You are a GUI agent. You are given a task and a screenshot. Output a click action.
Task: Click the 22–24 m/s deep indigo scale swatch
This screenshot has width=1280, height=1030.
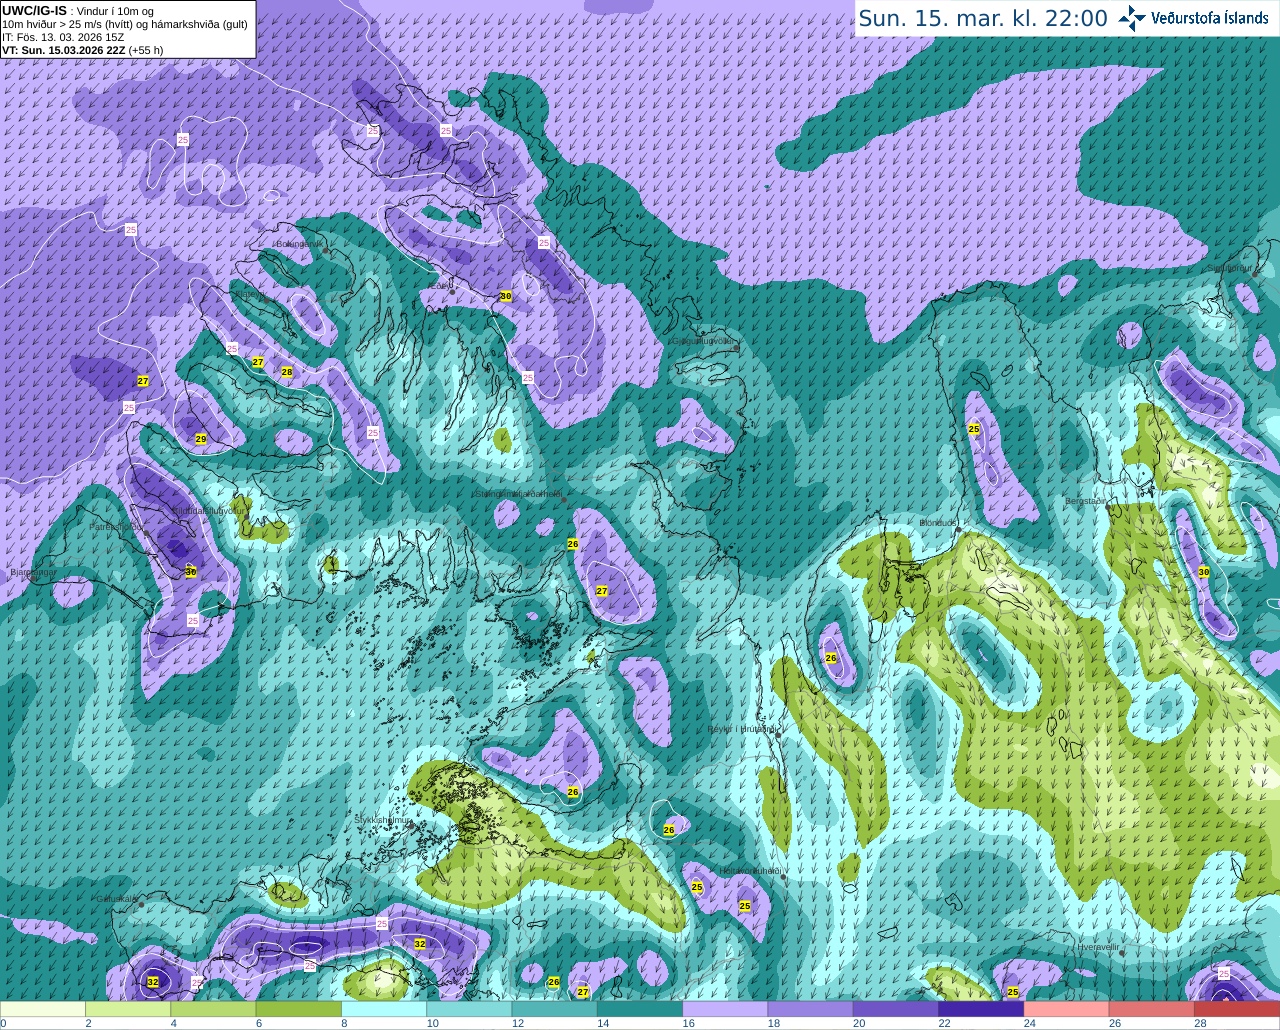coord(981,1009)
